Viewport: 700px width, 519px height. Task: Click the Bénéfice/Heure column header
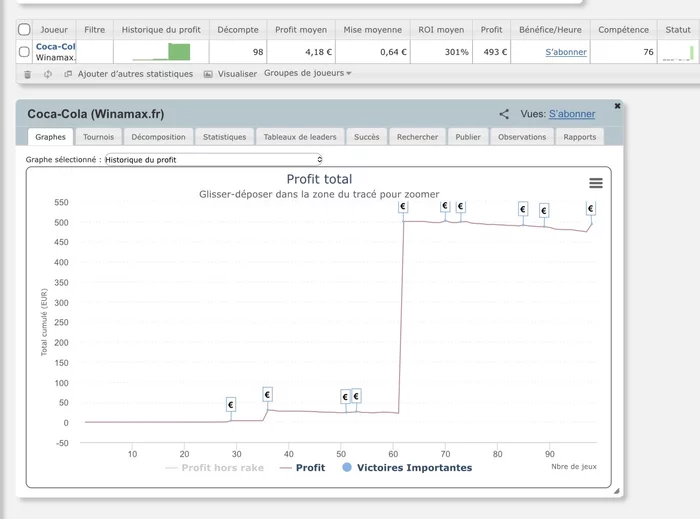(x=550, y=30)
